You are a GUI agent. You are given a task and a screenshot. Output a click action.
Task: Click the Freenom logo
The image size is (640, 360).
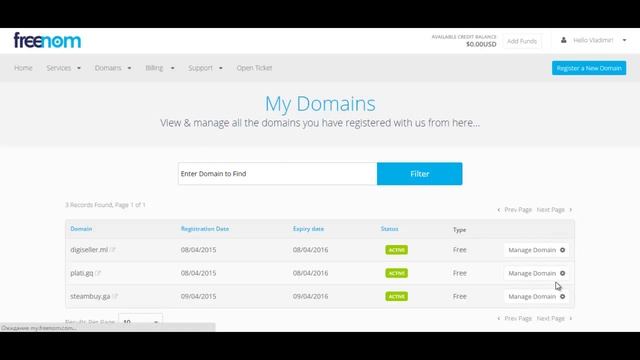click(x=47, y=40)
